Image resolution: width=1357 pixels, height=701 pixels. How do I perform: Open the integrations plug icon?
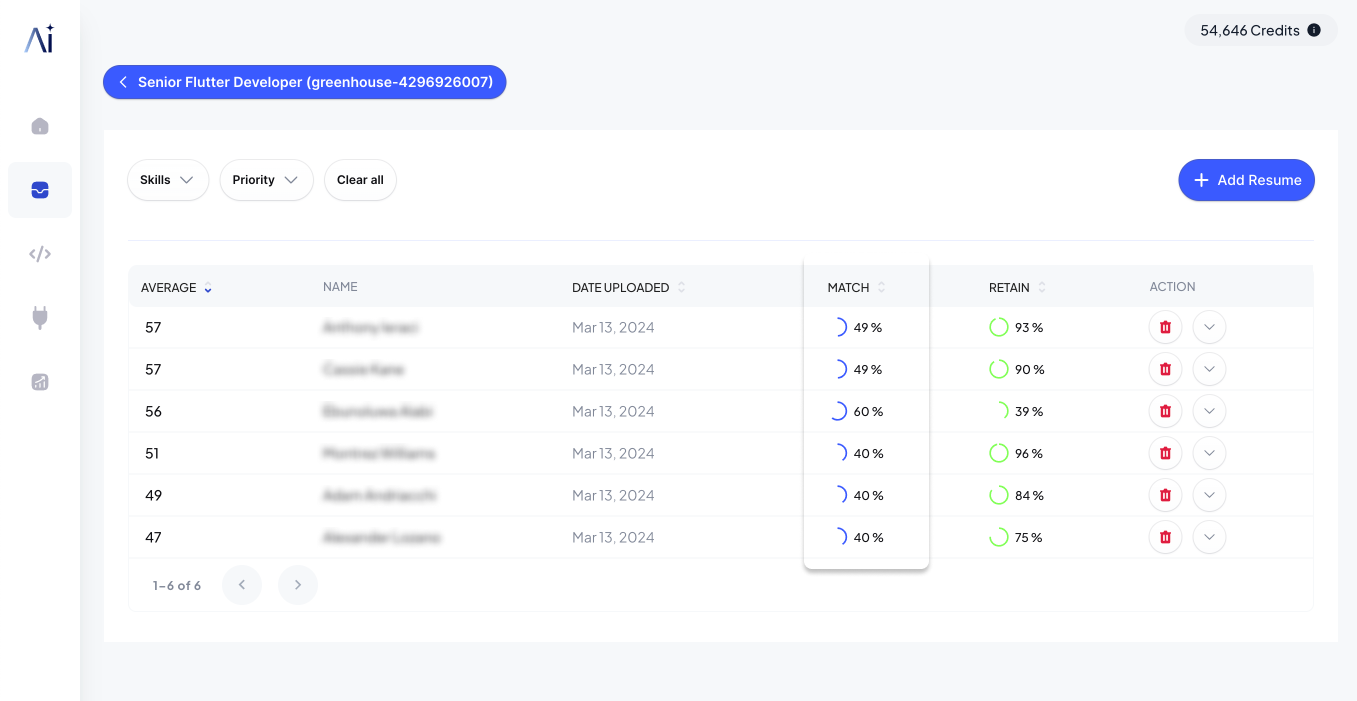point(40,318)
